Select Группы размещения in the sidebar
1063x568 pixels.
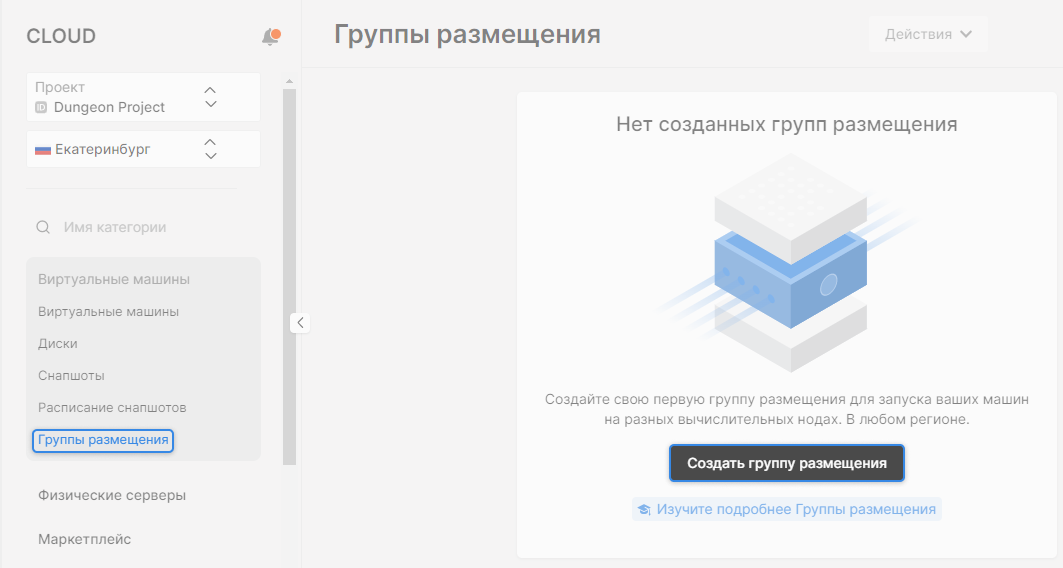(x=103, y=440)
